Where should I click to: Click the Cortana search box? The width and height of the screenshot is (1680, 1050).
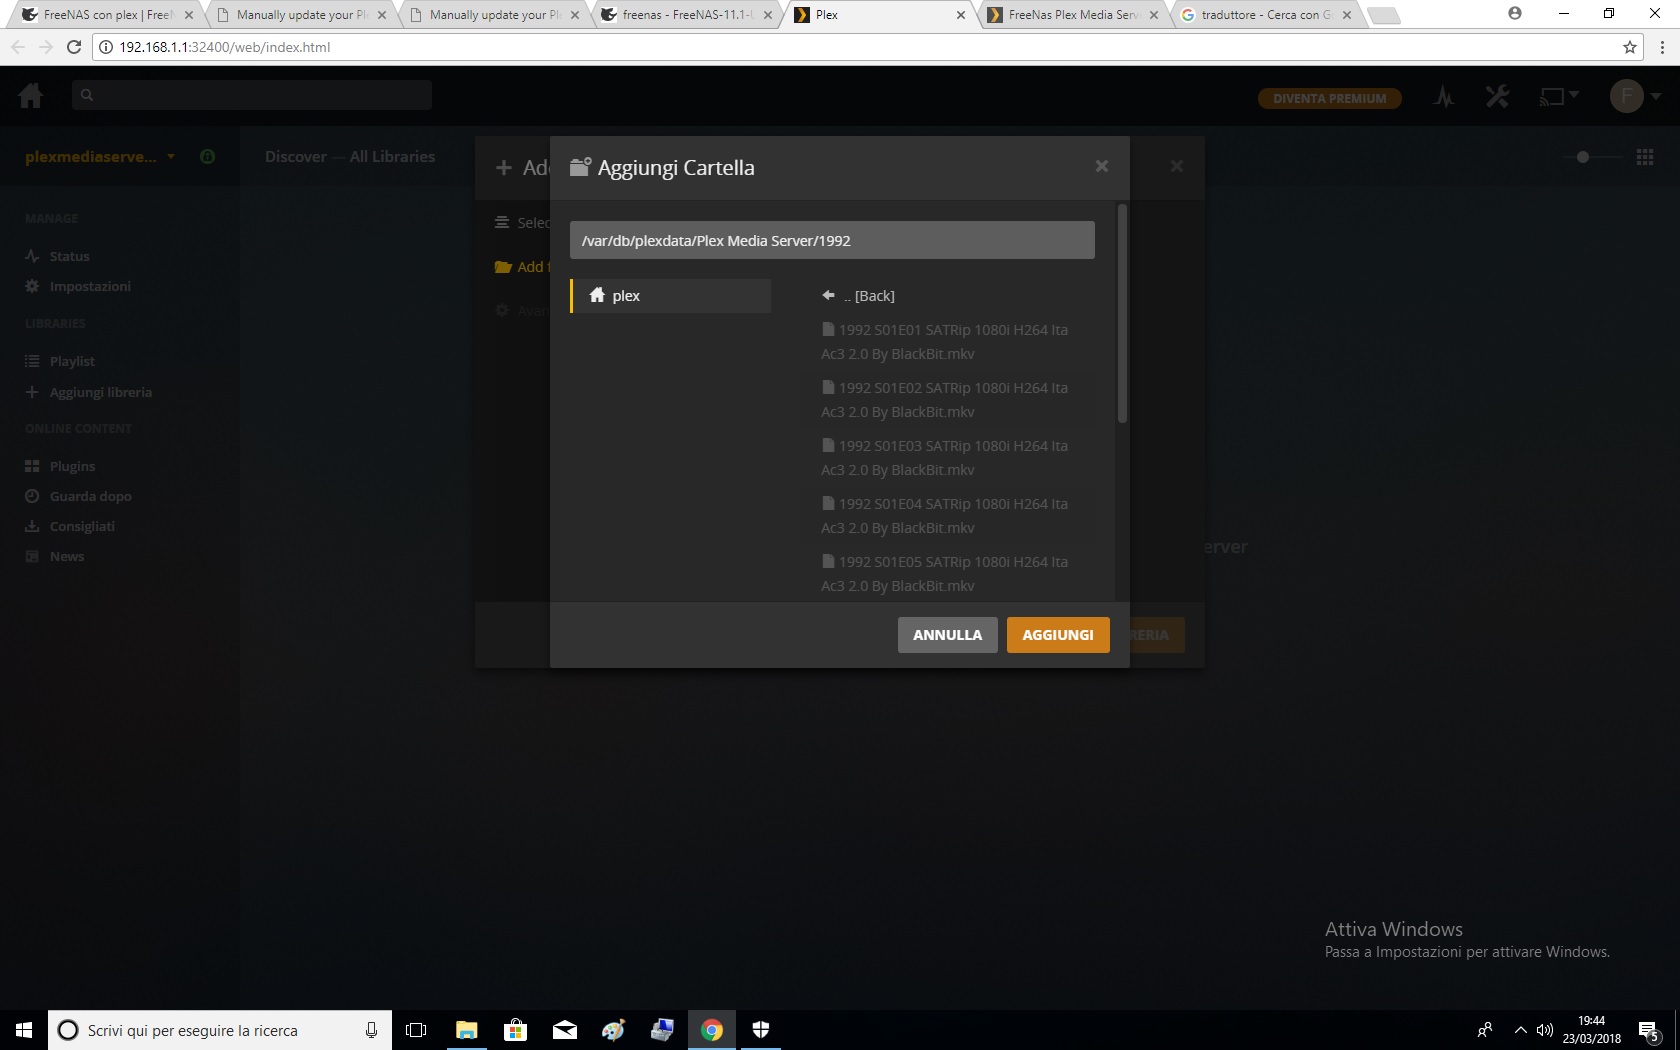[x=218, y=1030]
